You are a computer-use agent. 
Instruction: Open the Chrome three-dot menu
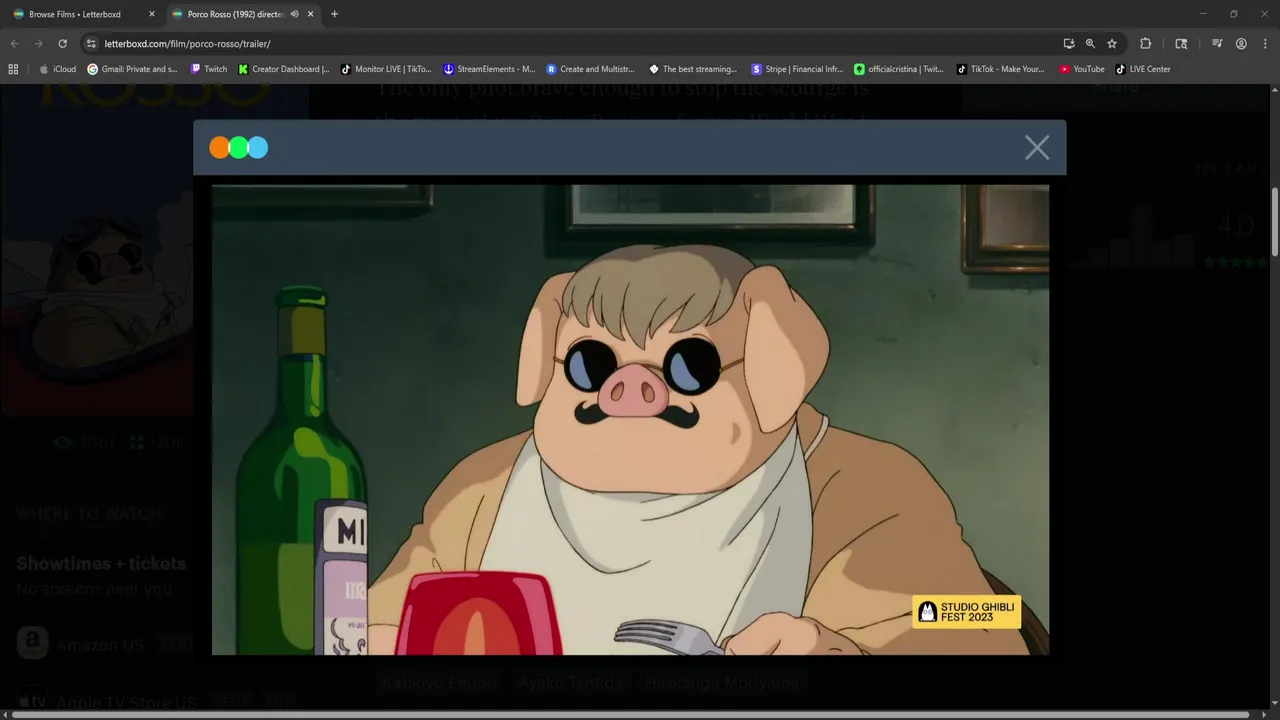[1265, 44]
